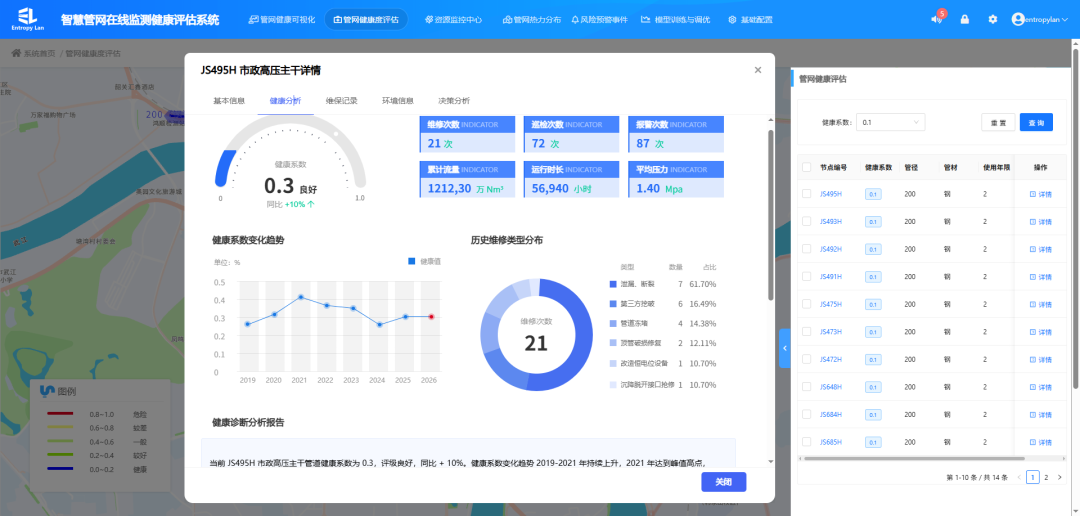Viewport: 1080px width, 516px height.
Task: Go to page 2 in pagination
Action: click(x=1046, y=477)
